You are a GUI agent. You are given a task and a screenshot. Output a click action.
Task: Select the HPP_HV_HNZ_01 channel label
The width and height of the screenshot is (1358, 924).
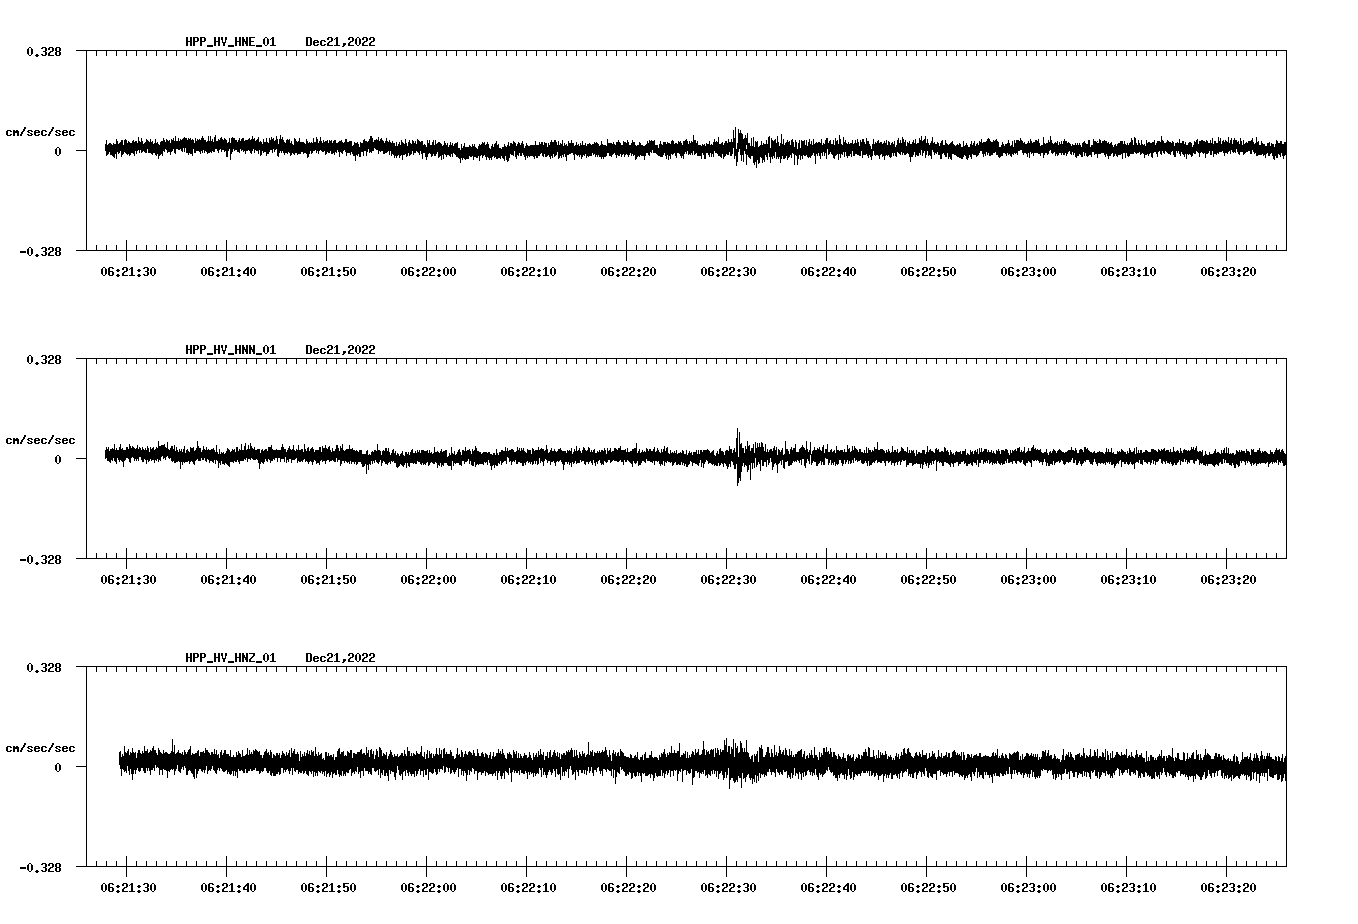pos(230,658)
